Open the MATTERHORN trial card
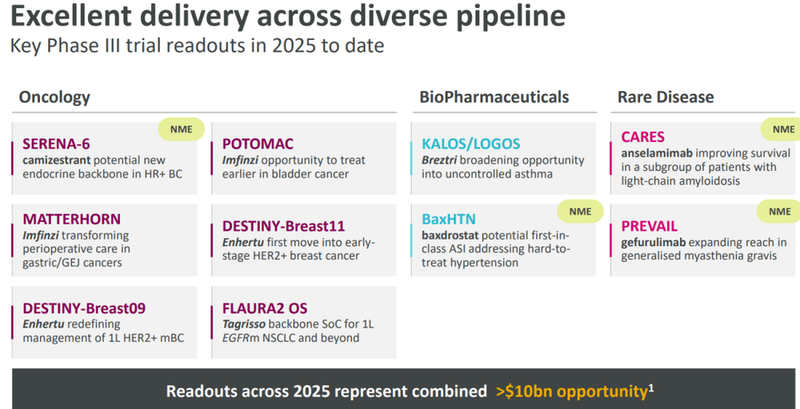Screen dimensions: 800x409 point(104,240)
